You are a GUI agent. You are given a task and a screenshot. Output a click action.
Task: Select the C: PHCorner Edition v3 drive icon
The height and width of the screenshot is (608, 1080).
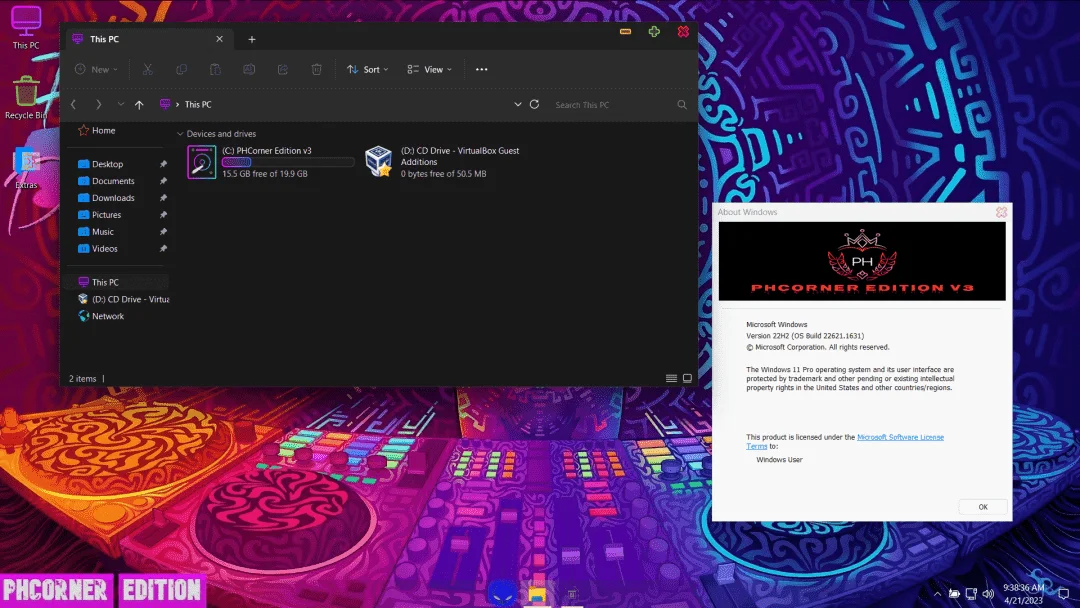(x=202, y=162)
